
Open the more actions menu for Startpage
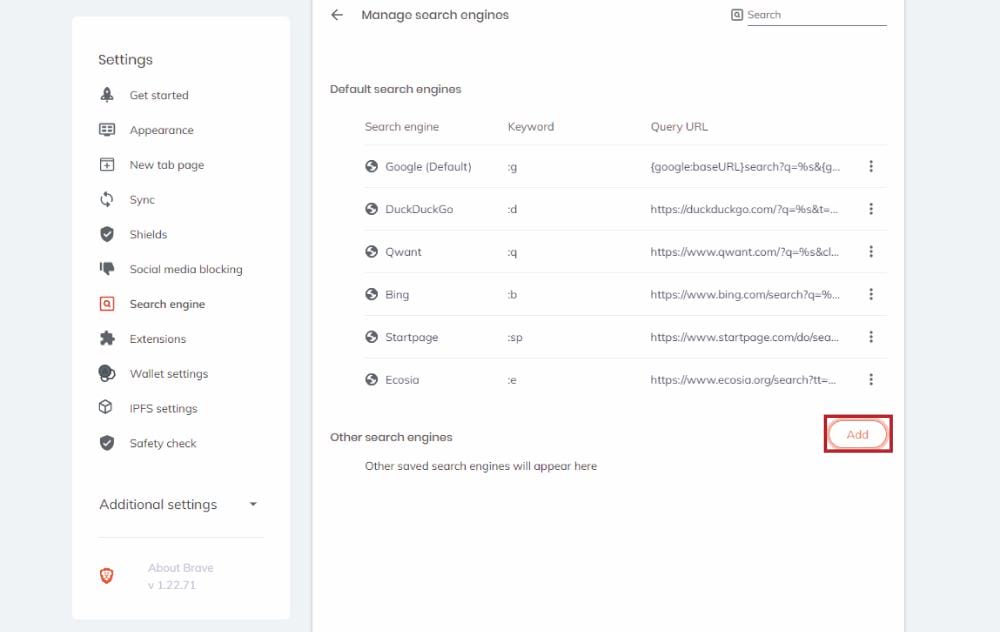871,337
